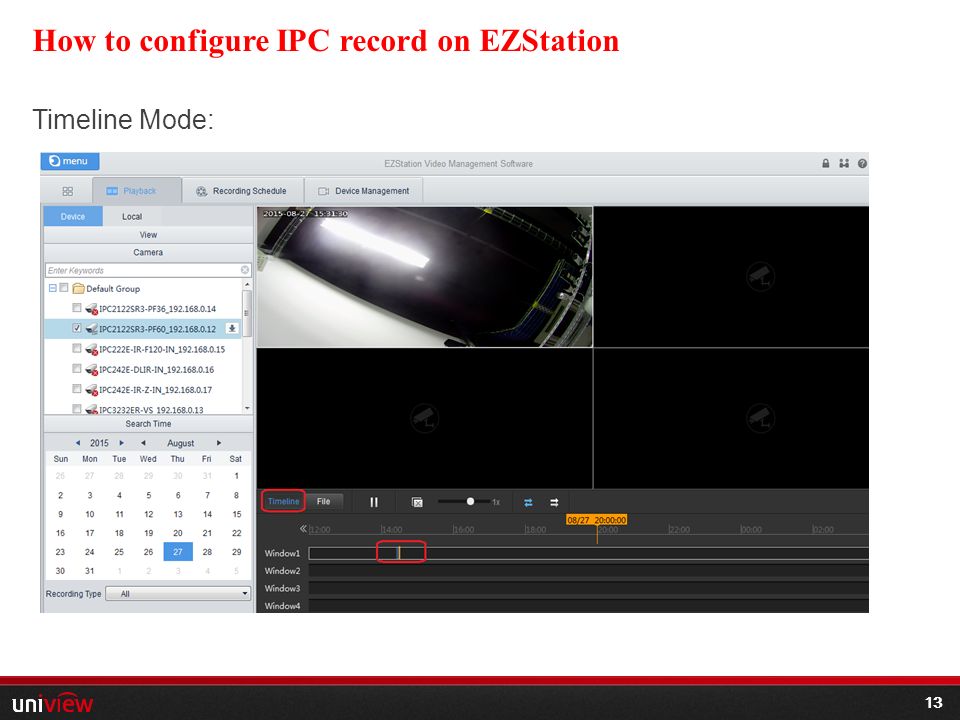
Task: Check the Default Group checkbox
Action: pyautogui.click(x=64, y=288)
